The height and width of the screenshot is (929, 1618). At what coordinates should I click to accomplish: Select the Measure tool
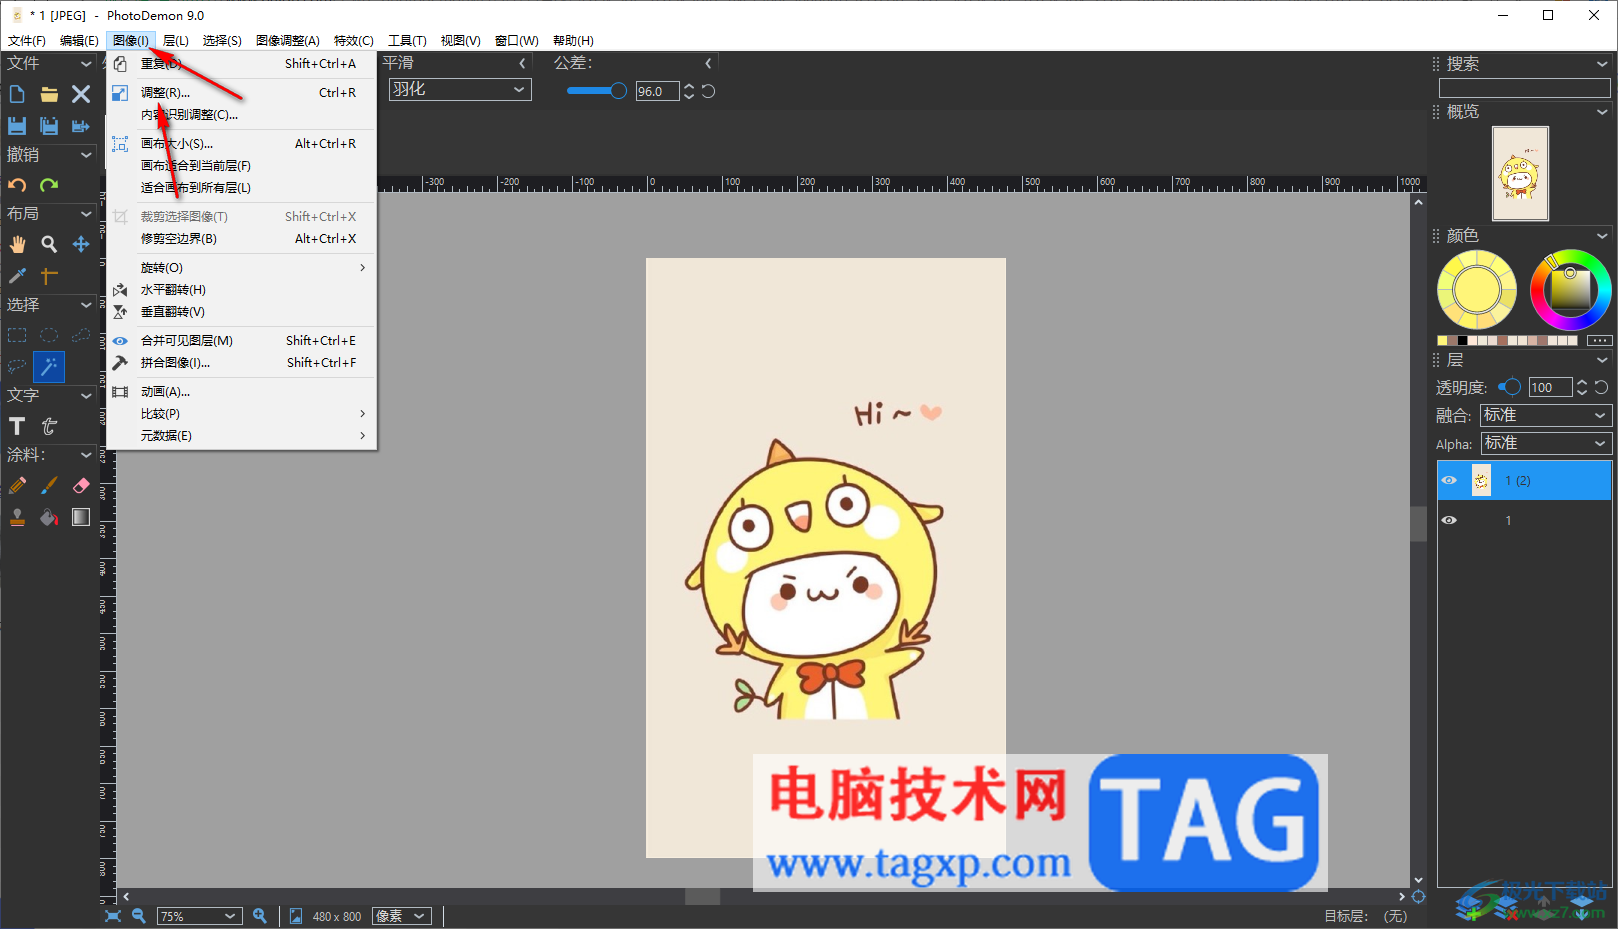[49, 276]
